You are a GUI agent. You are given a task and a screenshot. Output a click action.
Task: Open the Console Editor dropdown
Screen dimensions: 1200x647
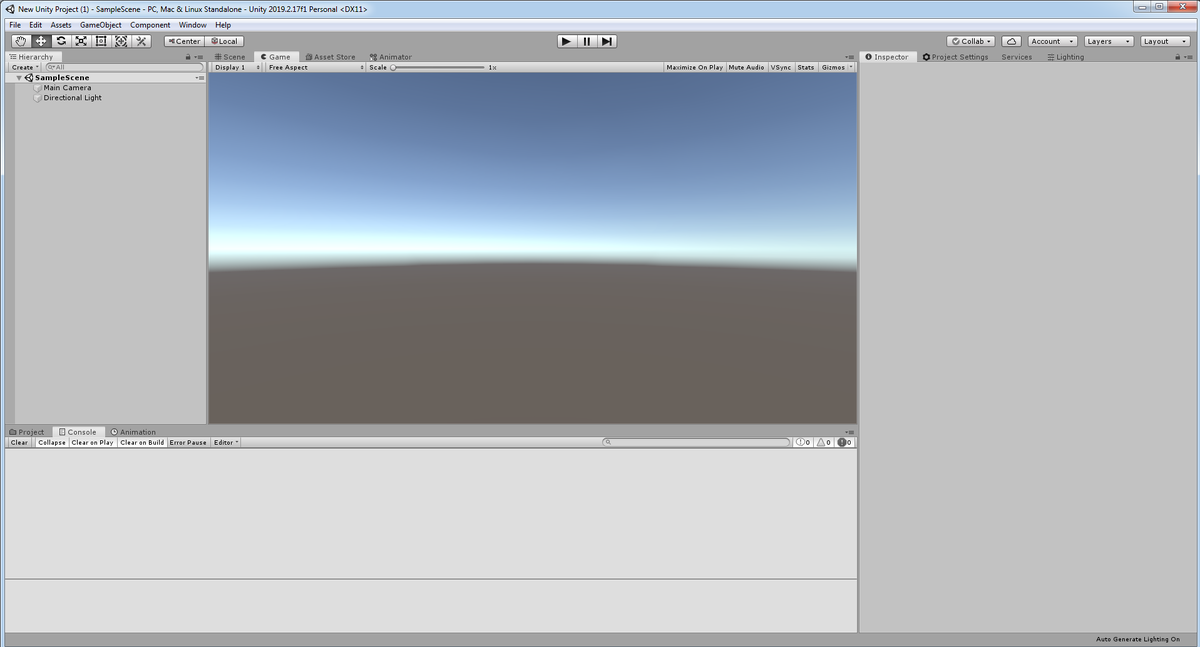point(226,442)
